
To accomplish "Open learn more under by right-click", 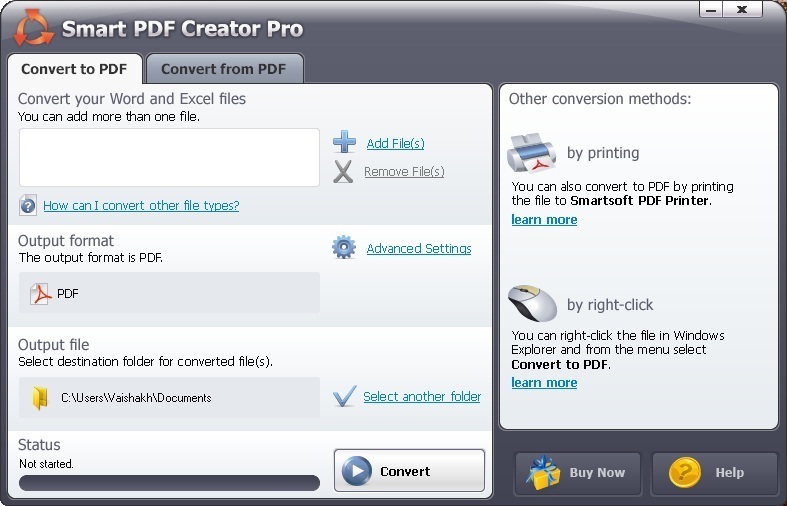I will [x=544, y=383].
